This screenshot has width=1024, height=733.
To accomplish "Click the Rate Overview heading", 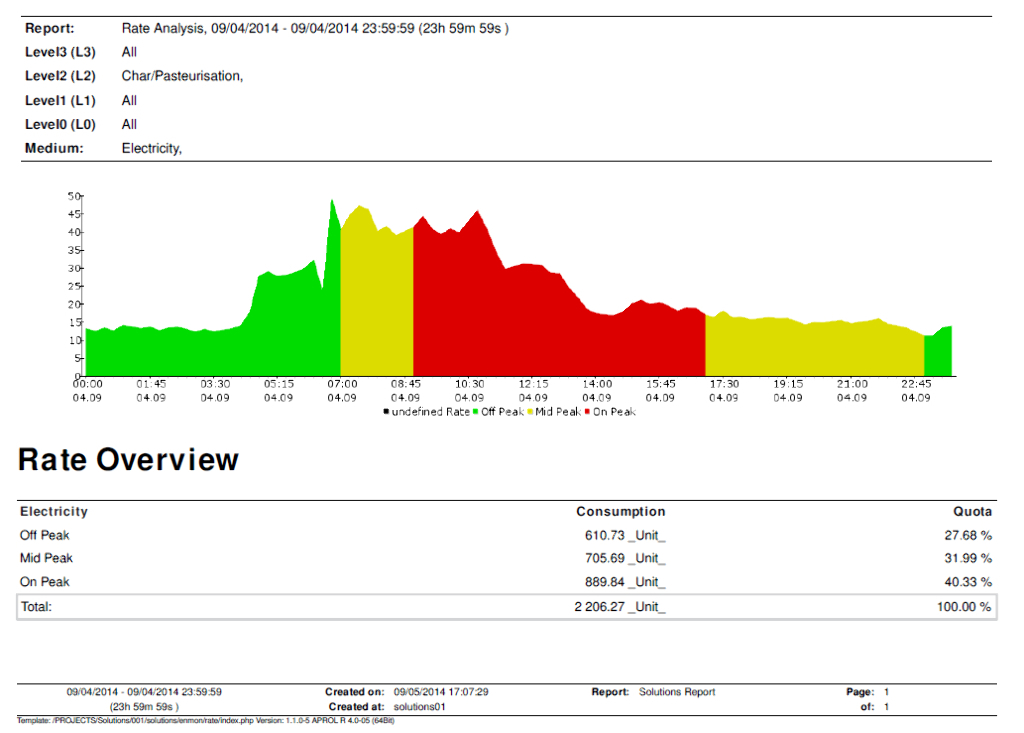I will pos(128,460).
